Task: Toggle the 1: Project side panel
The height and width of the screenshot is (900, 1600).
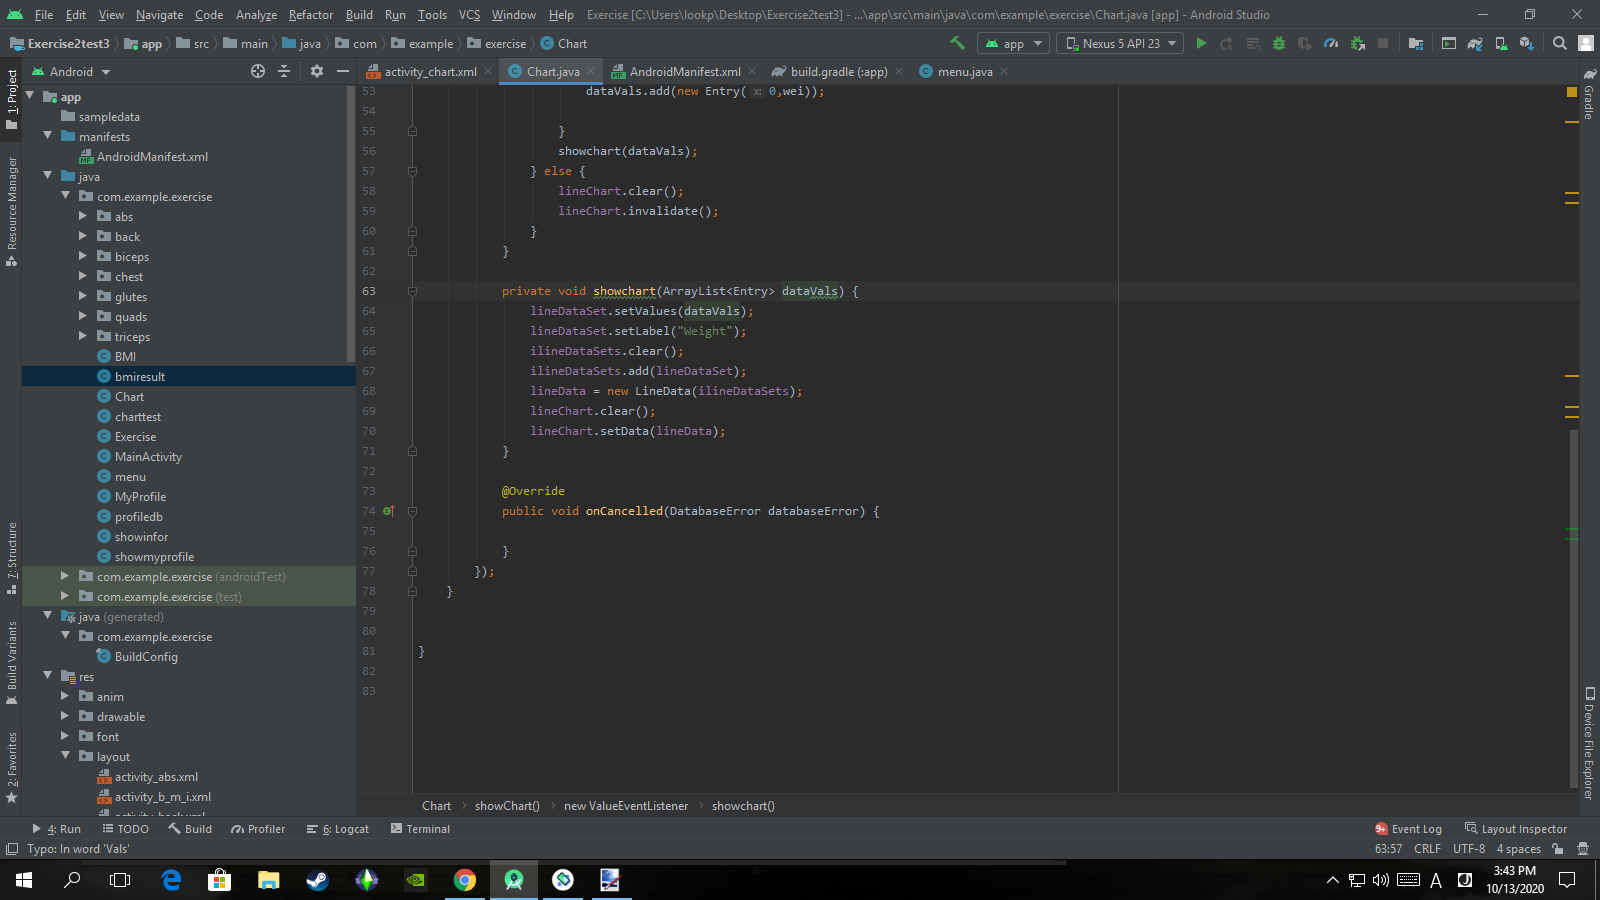Action: pyautogui.click(x=12, y=98)
